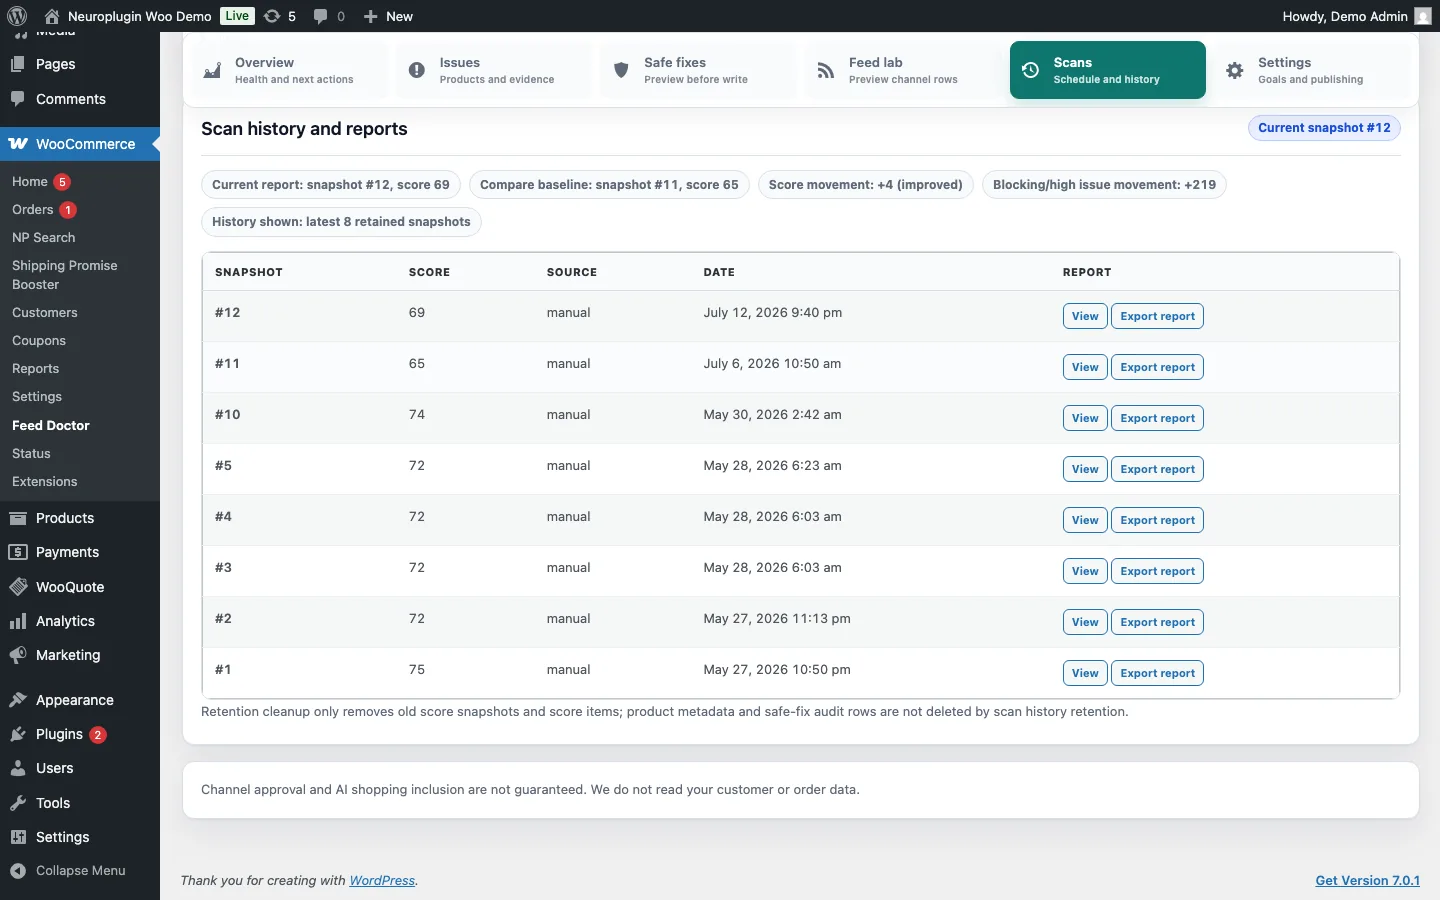
Task: Click the Analytics bar chart icon
Action: point(18,621)
